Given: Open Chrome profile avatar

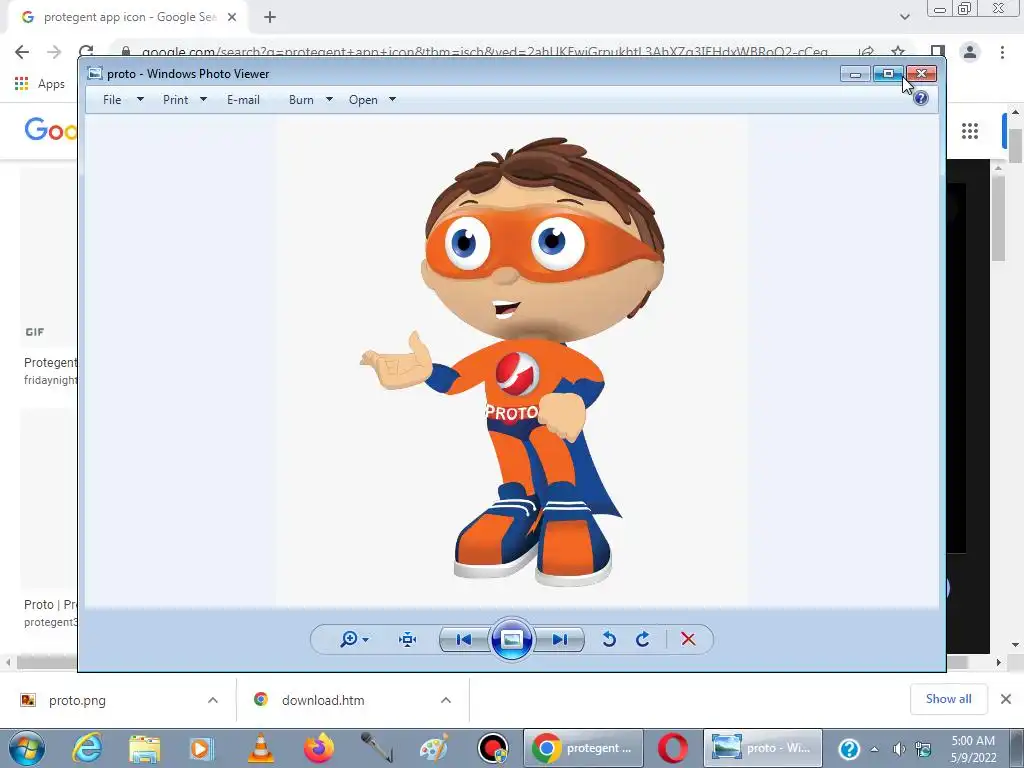Looking at the screenshot, I should coord(970,52).
